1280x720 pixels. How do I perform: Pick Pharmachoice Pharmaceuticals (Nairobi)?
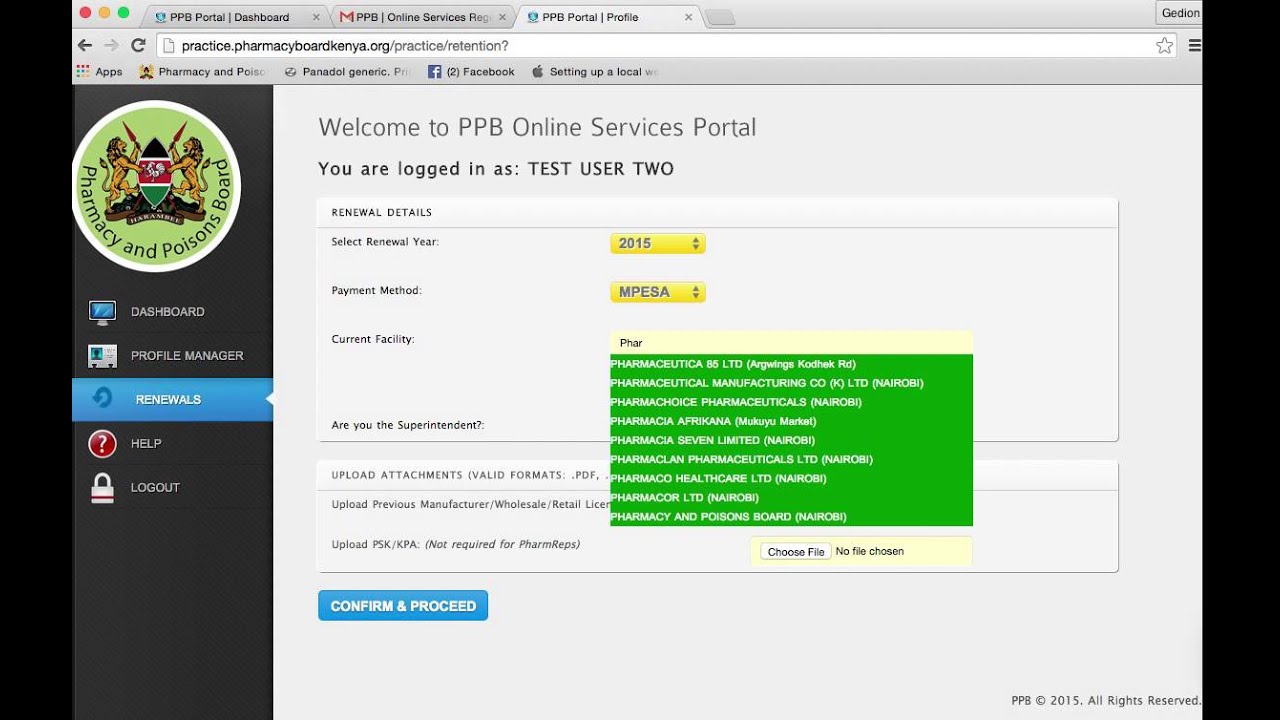click(791, 402)
